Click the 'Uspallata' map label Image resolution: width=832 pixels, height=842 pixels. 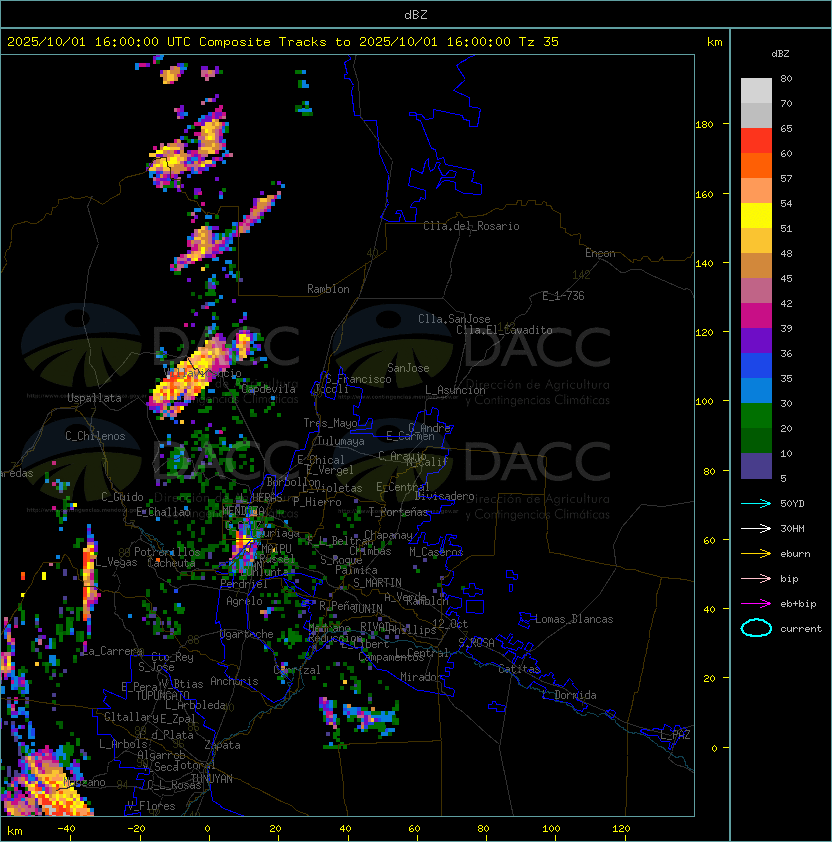click(95, 398)
